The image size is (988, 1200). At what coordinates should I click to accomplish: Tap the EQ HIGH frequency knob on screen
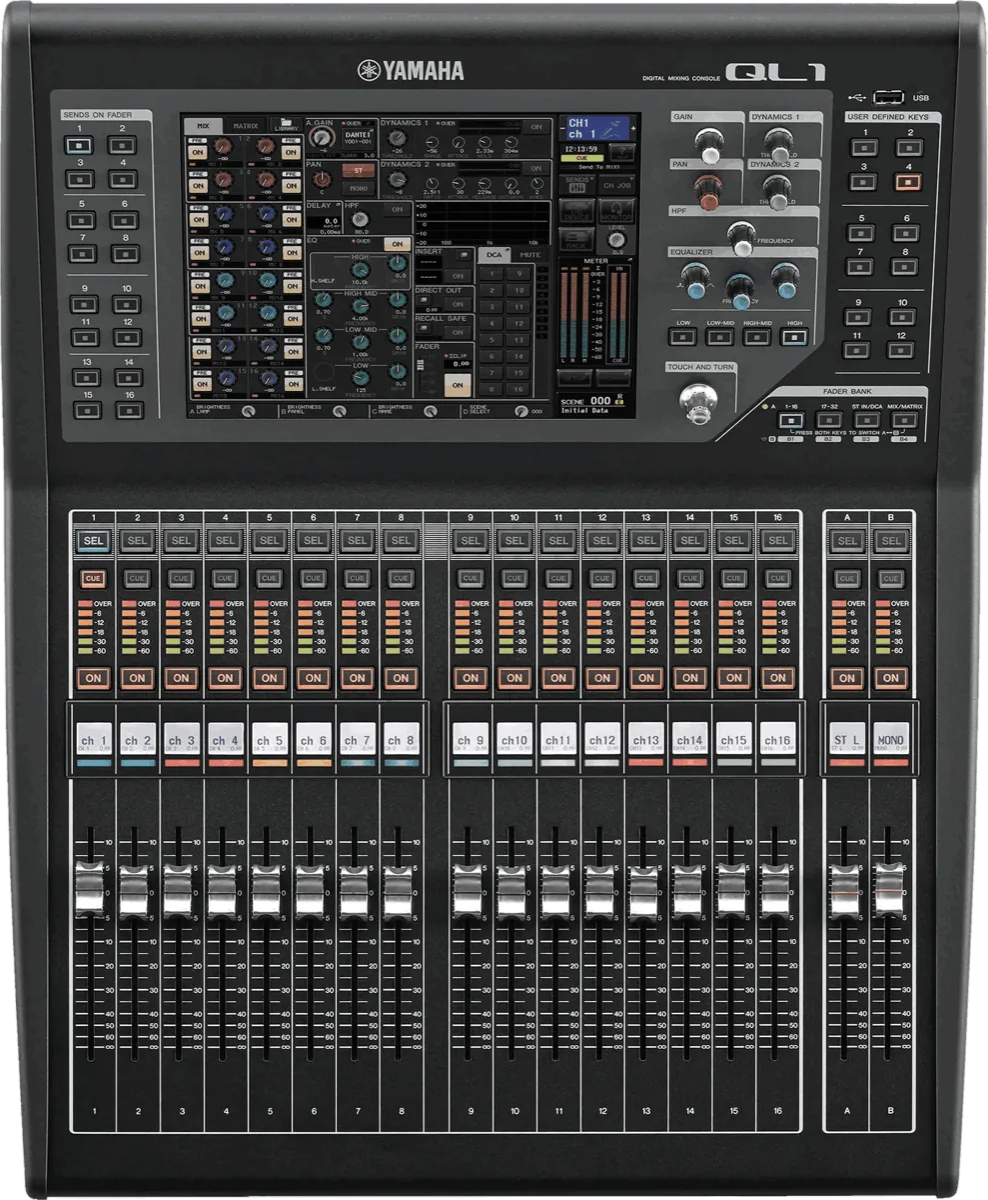point(360,270)
